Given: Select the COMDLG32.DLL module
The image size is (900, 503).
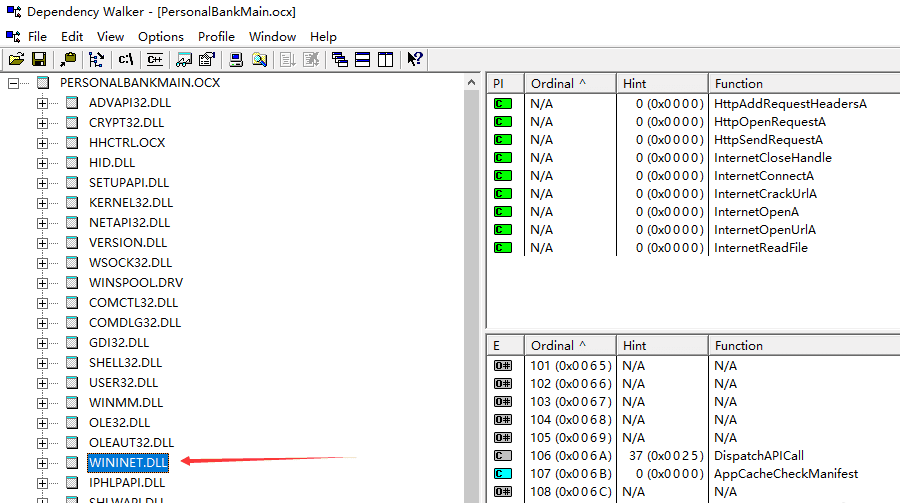Looking at the screenshot, I should (x=135, y=323).
